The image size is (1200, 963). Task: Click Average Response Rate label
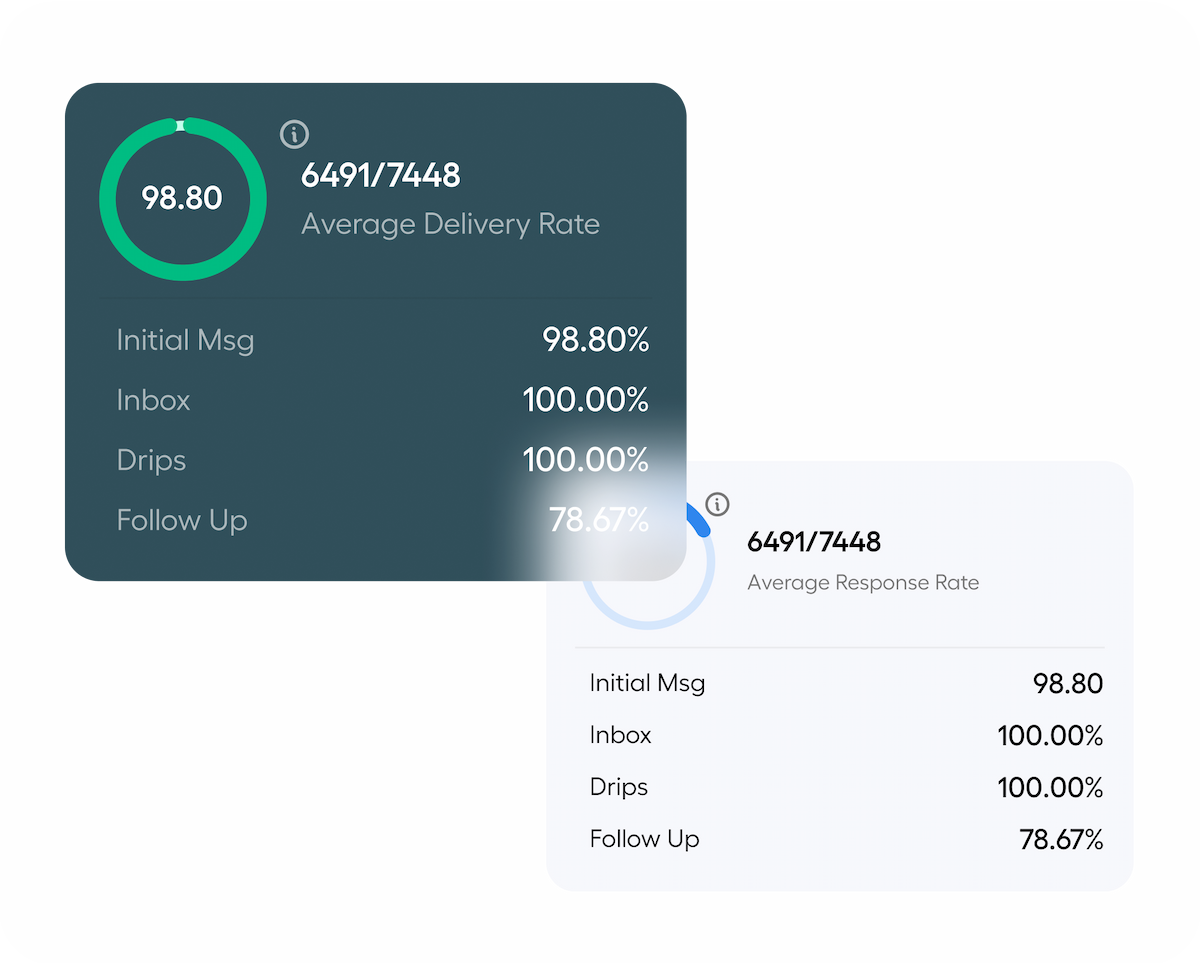click(x=863, y=583)
